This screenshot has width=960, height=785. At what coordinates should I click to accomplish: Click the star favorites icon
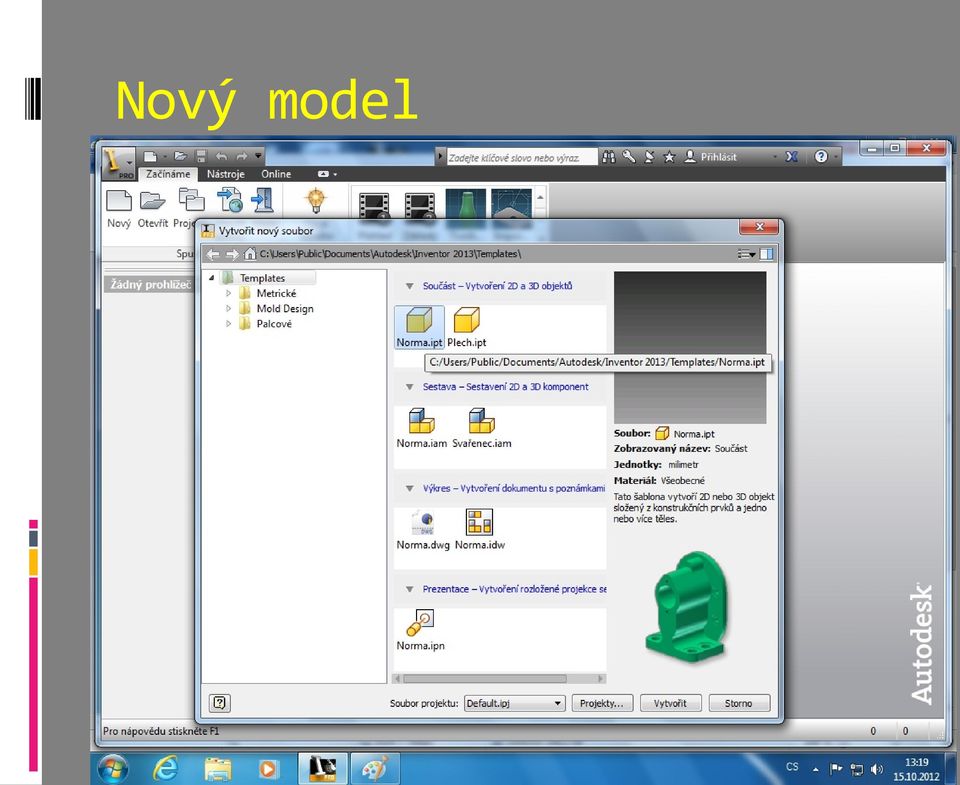coord(669,157)
